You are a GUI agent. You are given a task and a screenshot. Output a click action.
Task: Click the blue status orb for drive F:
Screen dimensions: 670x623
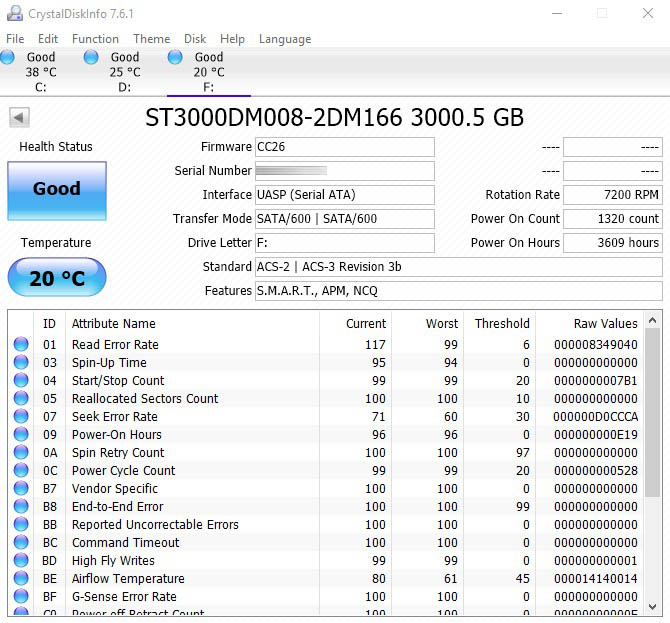(x=175, y=57)
